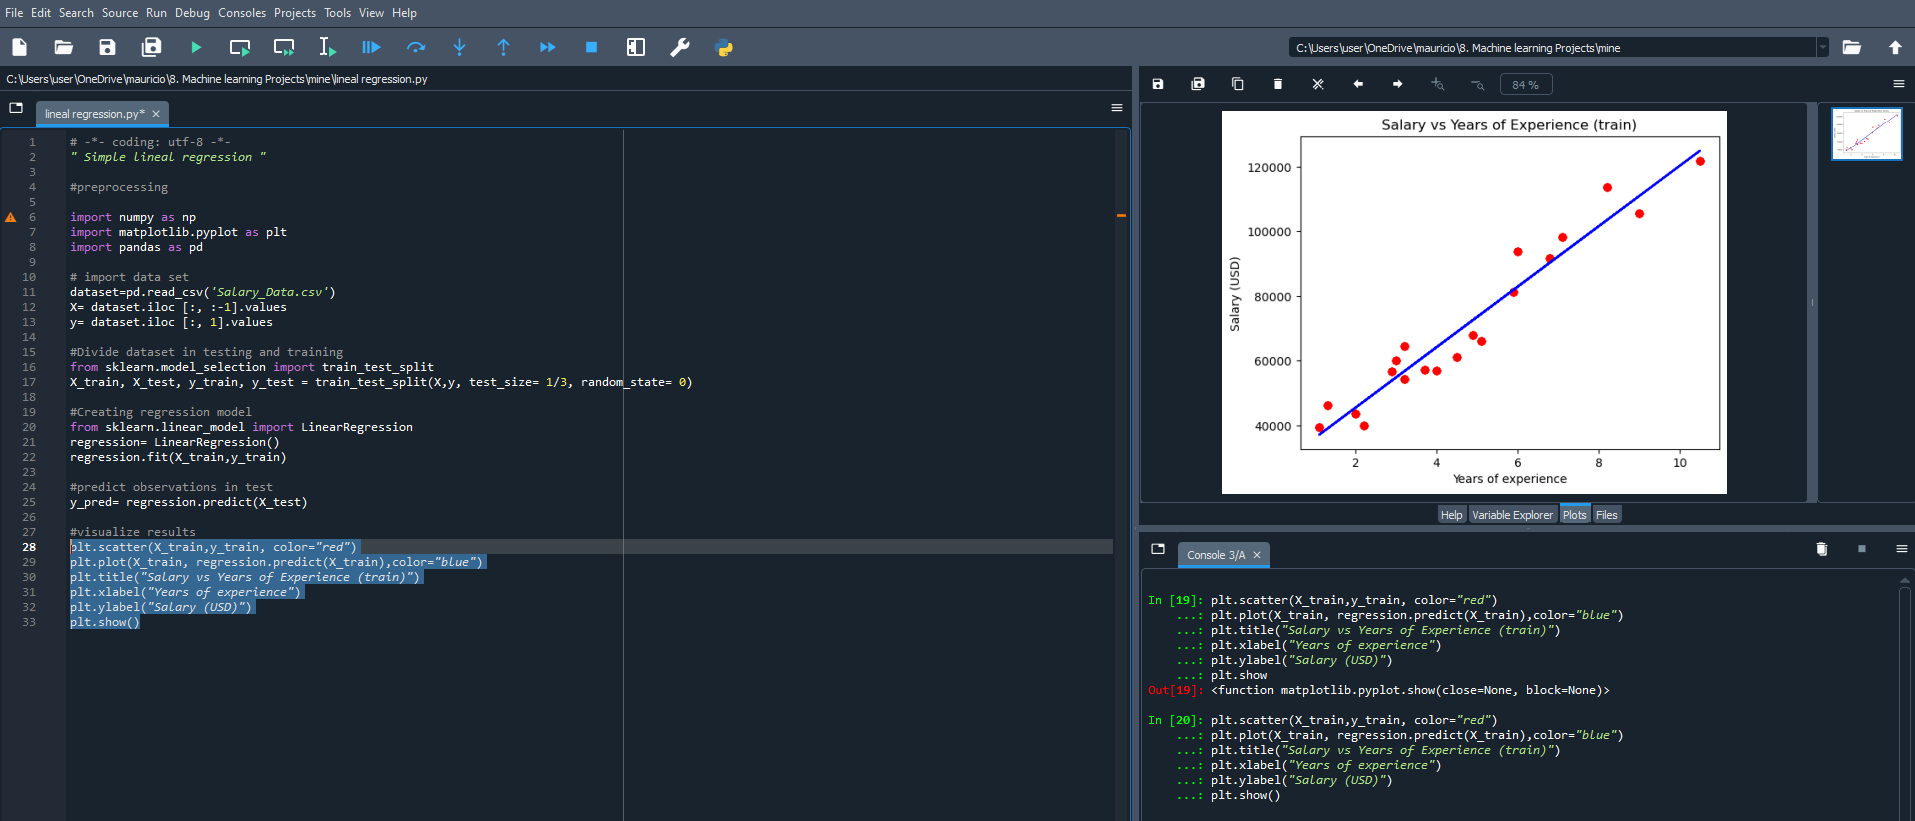Switch to the Variable Explorer tab
The height and width of the screenshot is (821, 1915).
pyautogui.click(x=1512, y=515)
